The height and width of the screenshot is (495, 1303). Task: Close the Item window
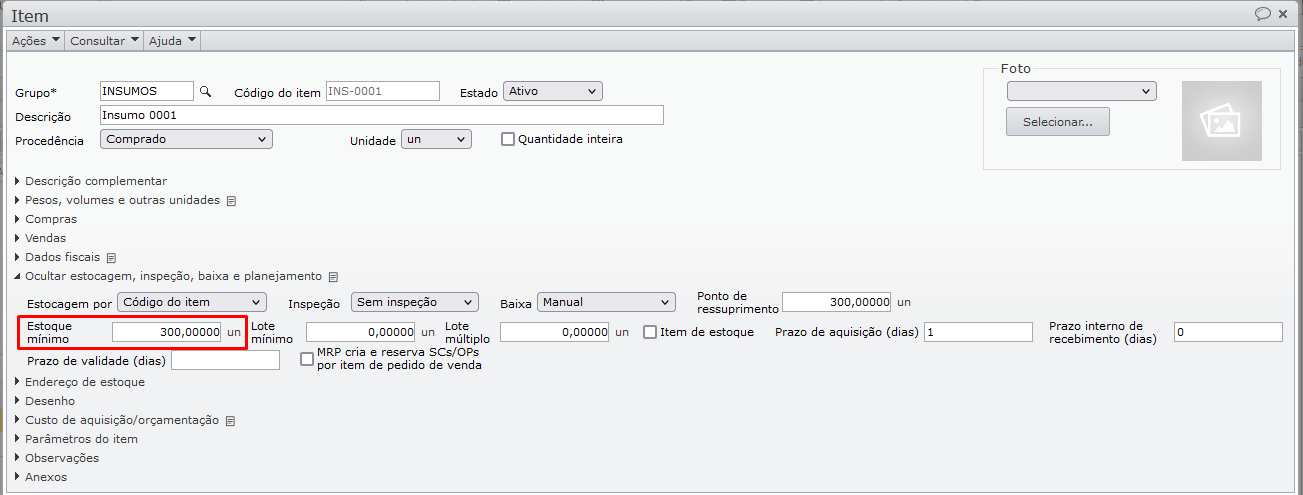tap(1285, 14)
